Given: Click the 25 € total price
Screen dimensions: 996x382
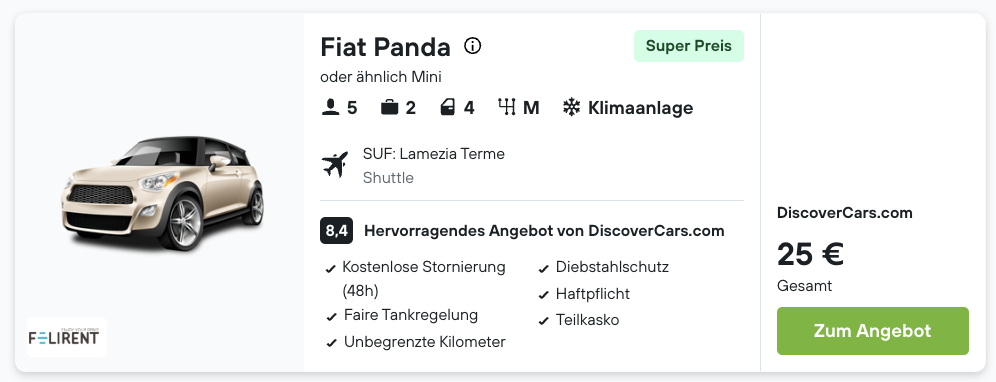Looking at the screenshot, I should pyautogui.click(x=810, y=254).
